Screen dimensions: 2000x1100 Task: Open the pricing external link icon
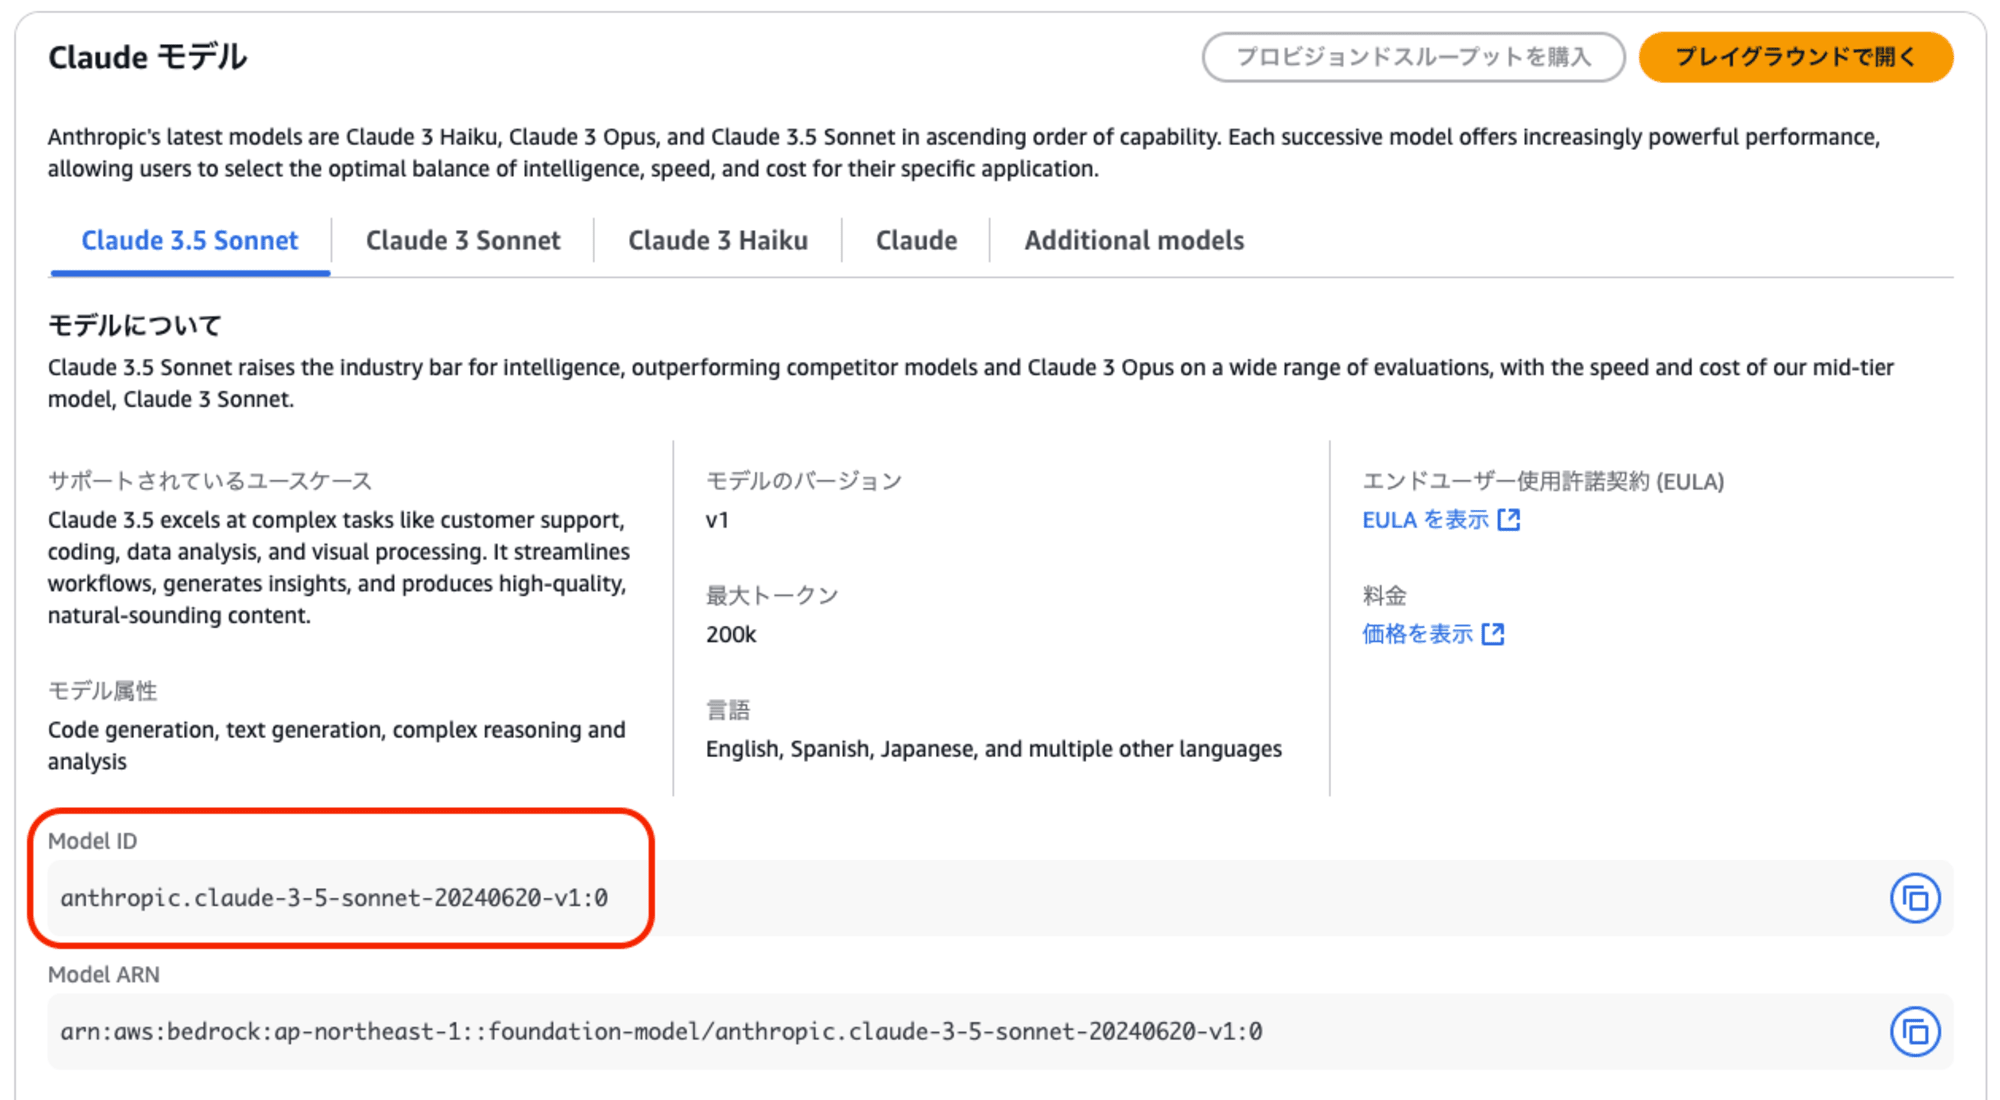click(1493, 634)
